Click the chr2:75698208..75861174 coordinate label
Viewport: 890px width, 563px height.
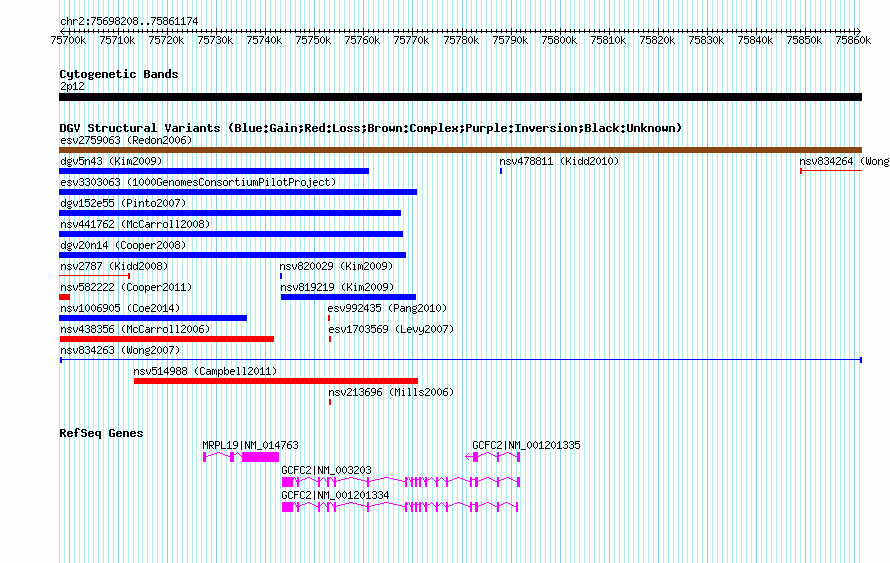(x=129, y=22)
